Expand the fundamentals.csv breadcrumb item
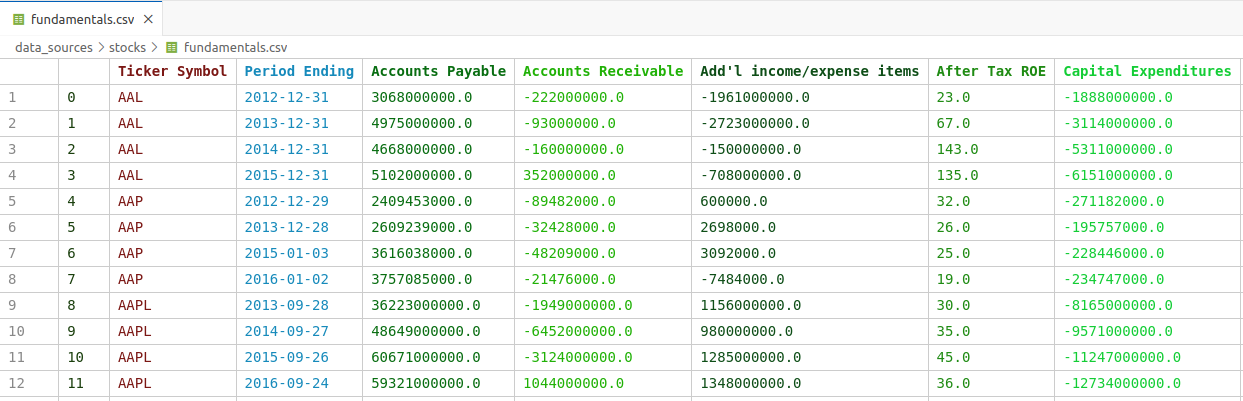The width and height of the screenshot is (1243, 401). coord(235,47)
